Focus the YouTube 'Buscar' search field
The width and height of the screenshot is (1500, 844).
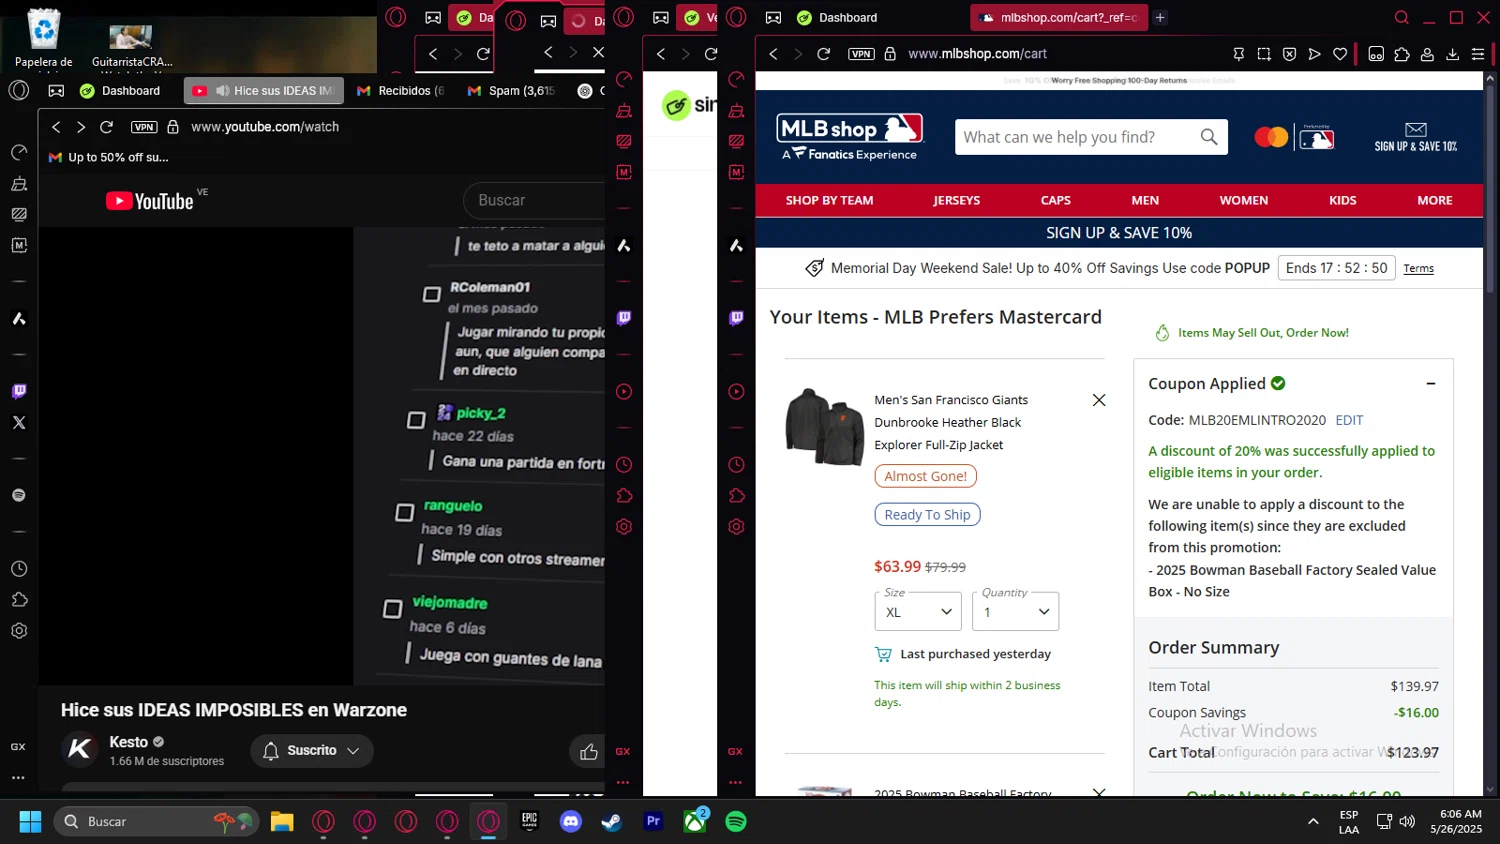pos(535,200)
